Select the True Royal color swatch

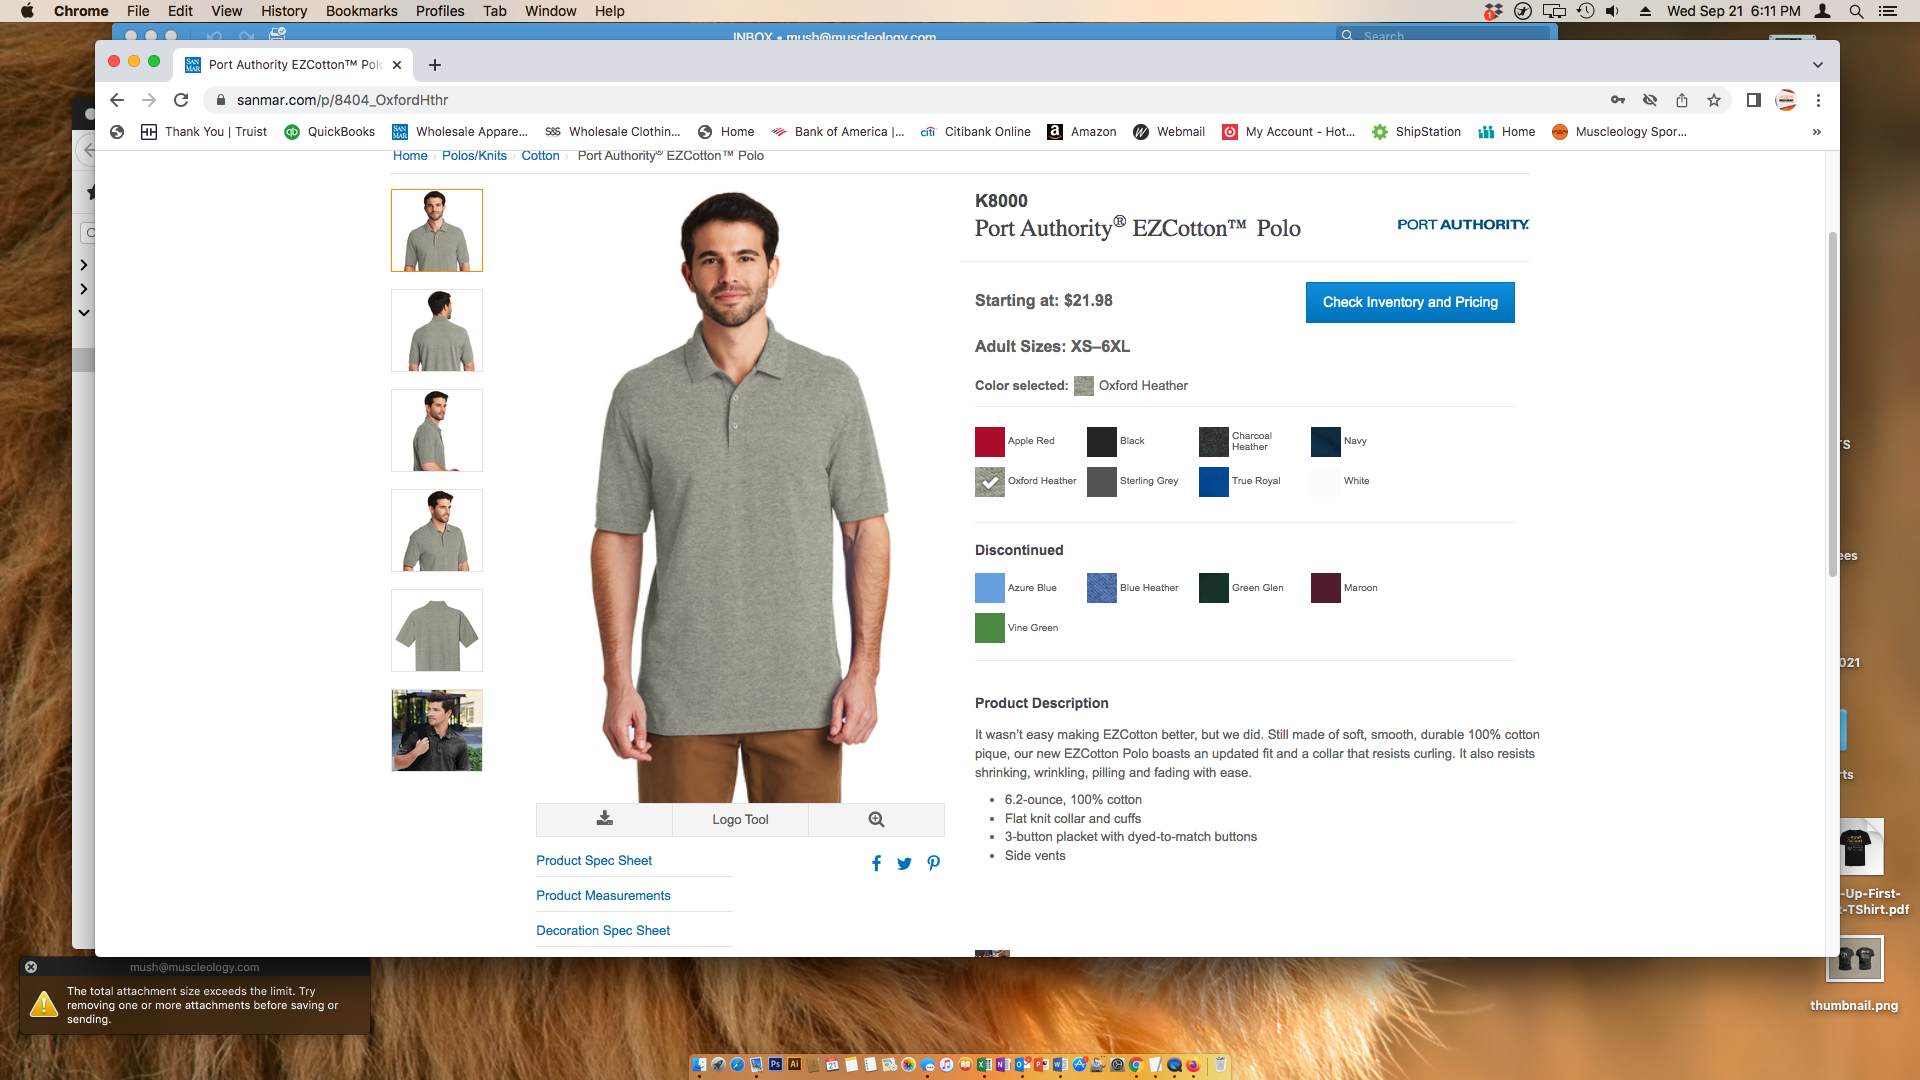coord(1213,481)
